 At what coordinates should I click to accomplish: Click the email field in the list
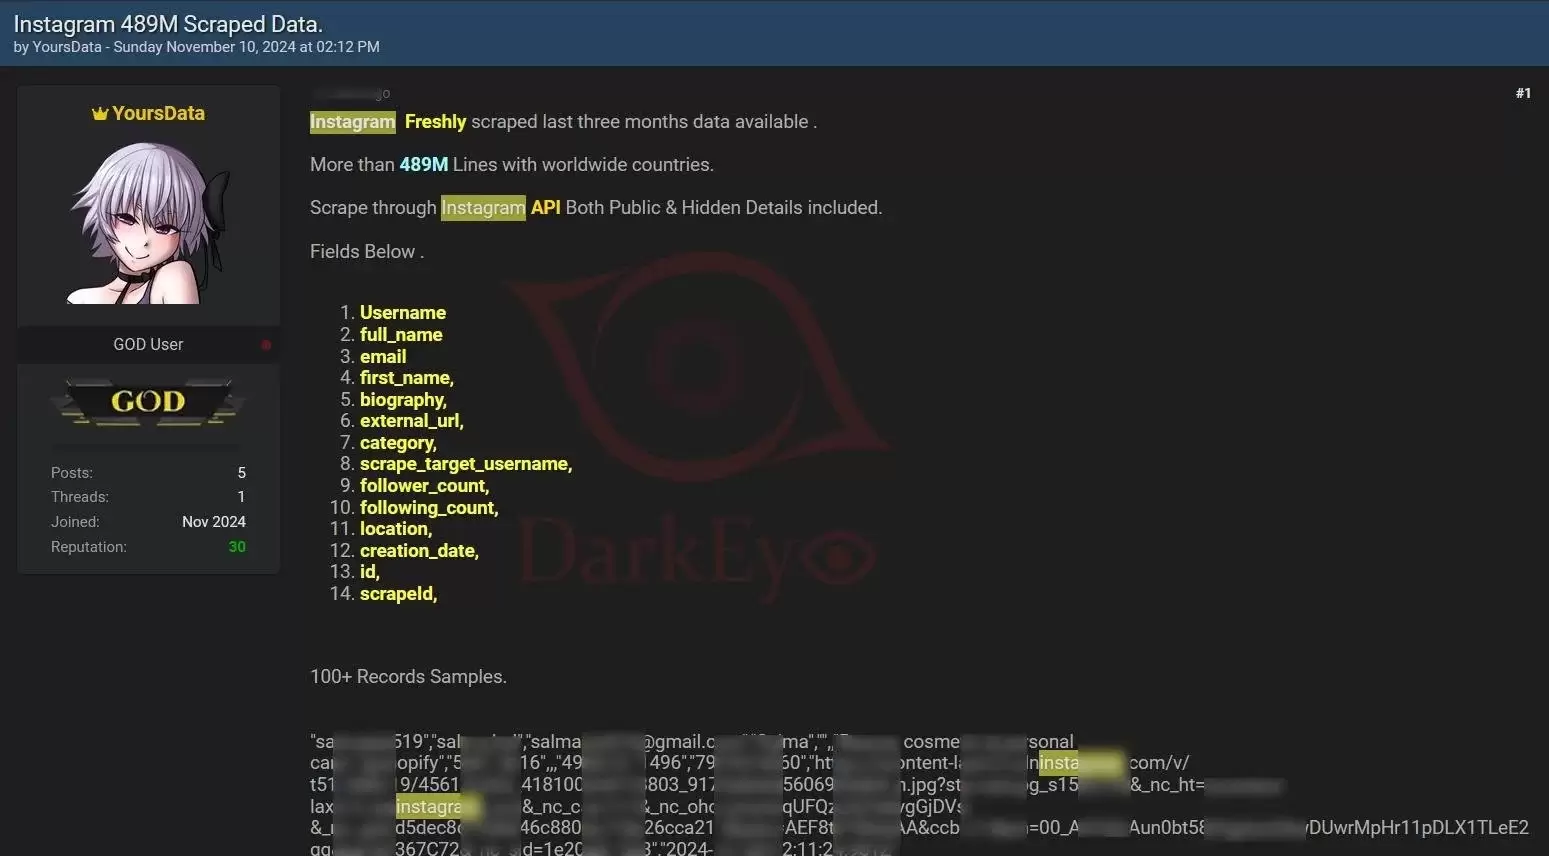click(383, 356)
